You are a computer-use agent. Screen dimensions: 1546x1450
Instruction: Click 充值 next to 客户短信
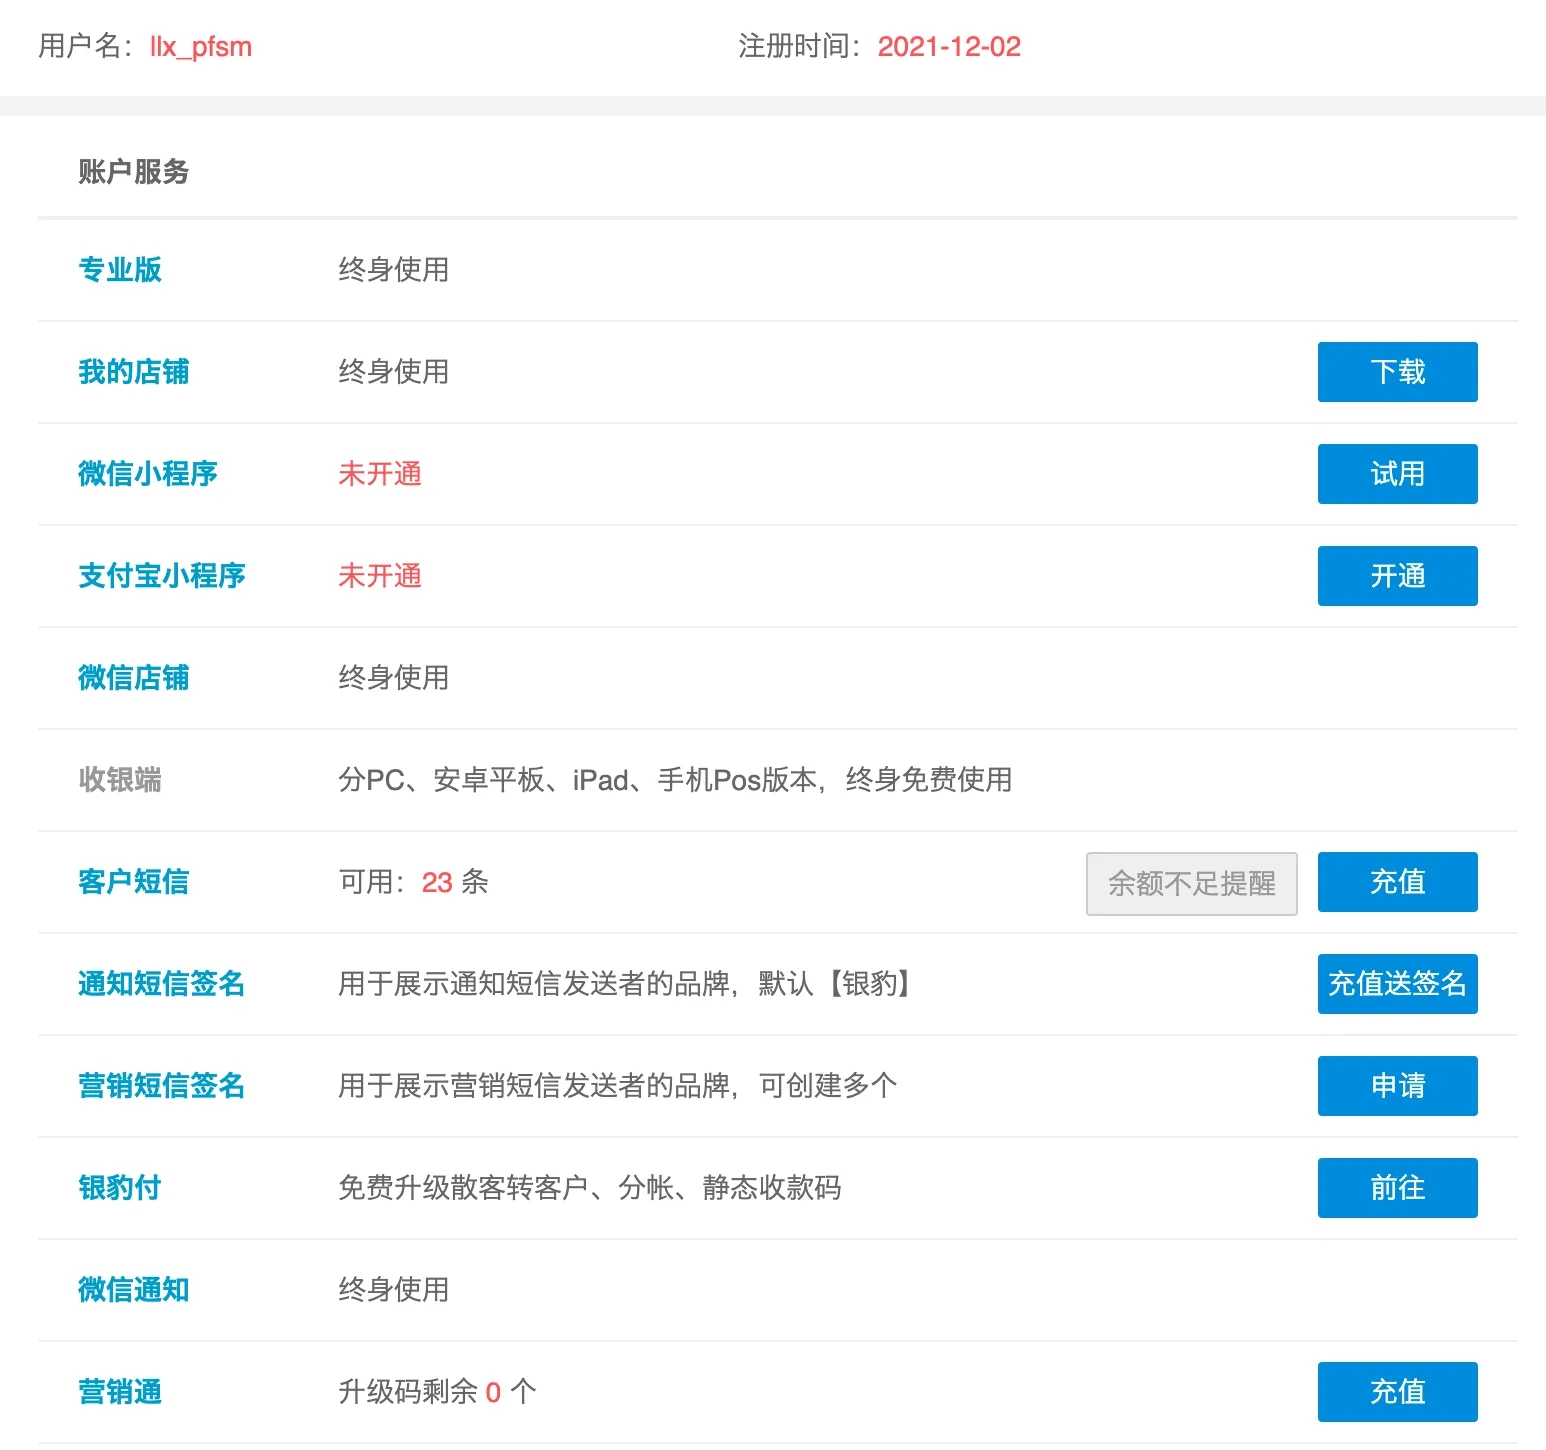click(x=1397, y=882)
